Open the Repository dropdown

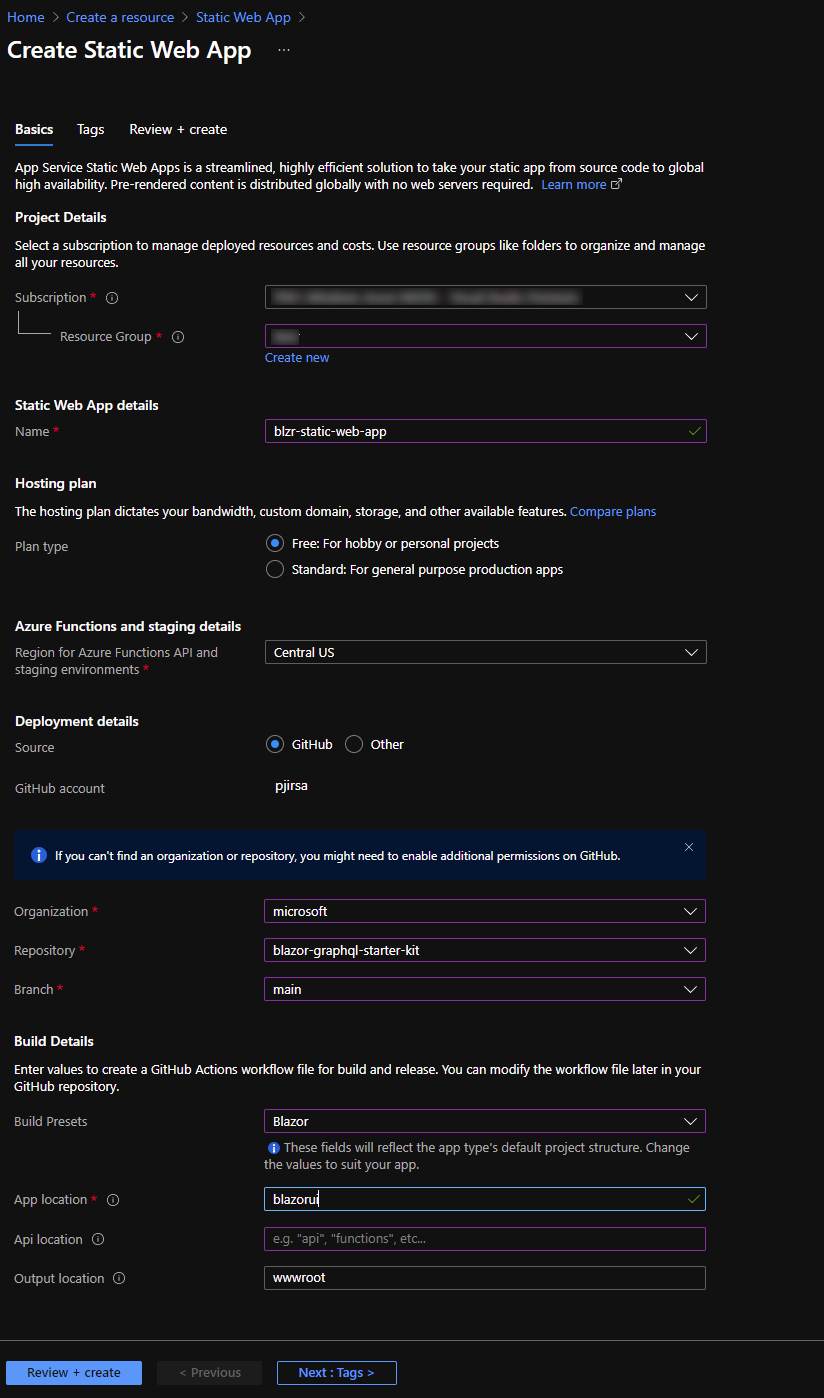485,950
